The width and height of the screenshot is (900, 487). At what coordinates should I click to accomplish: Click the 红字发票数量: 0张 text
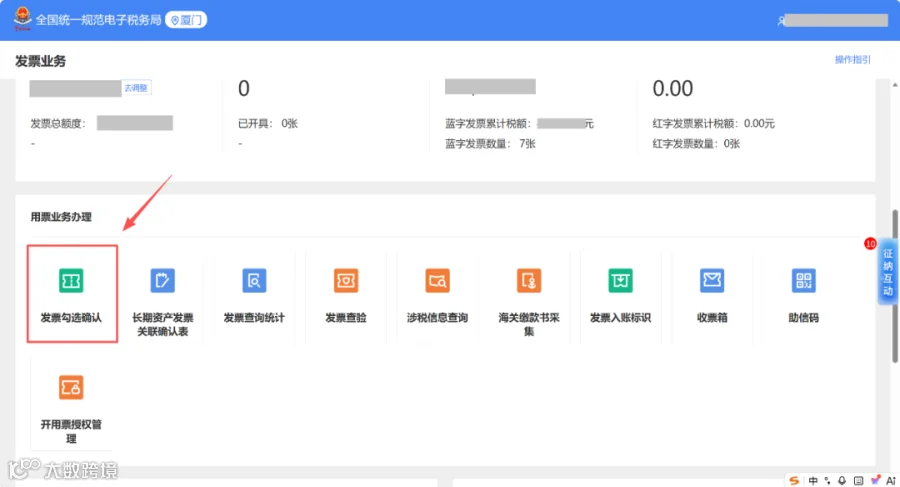(x=696, y=144)
